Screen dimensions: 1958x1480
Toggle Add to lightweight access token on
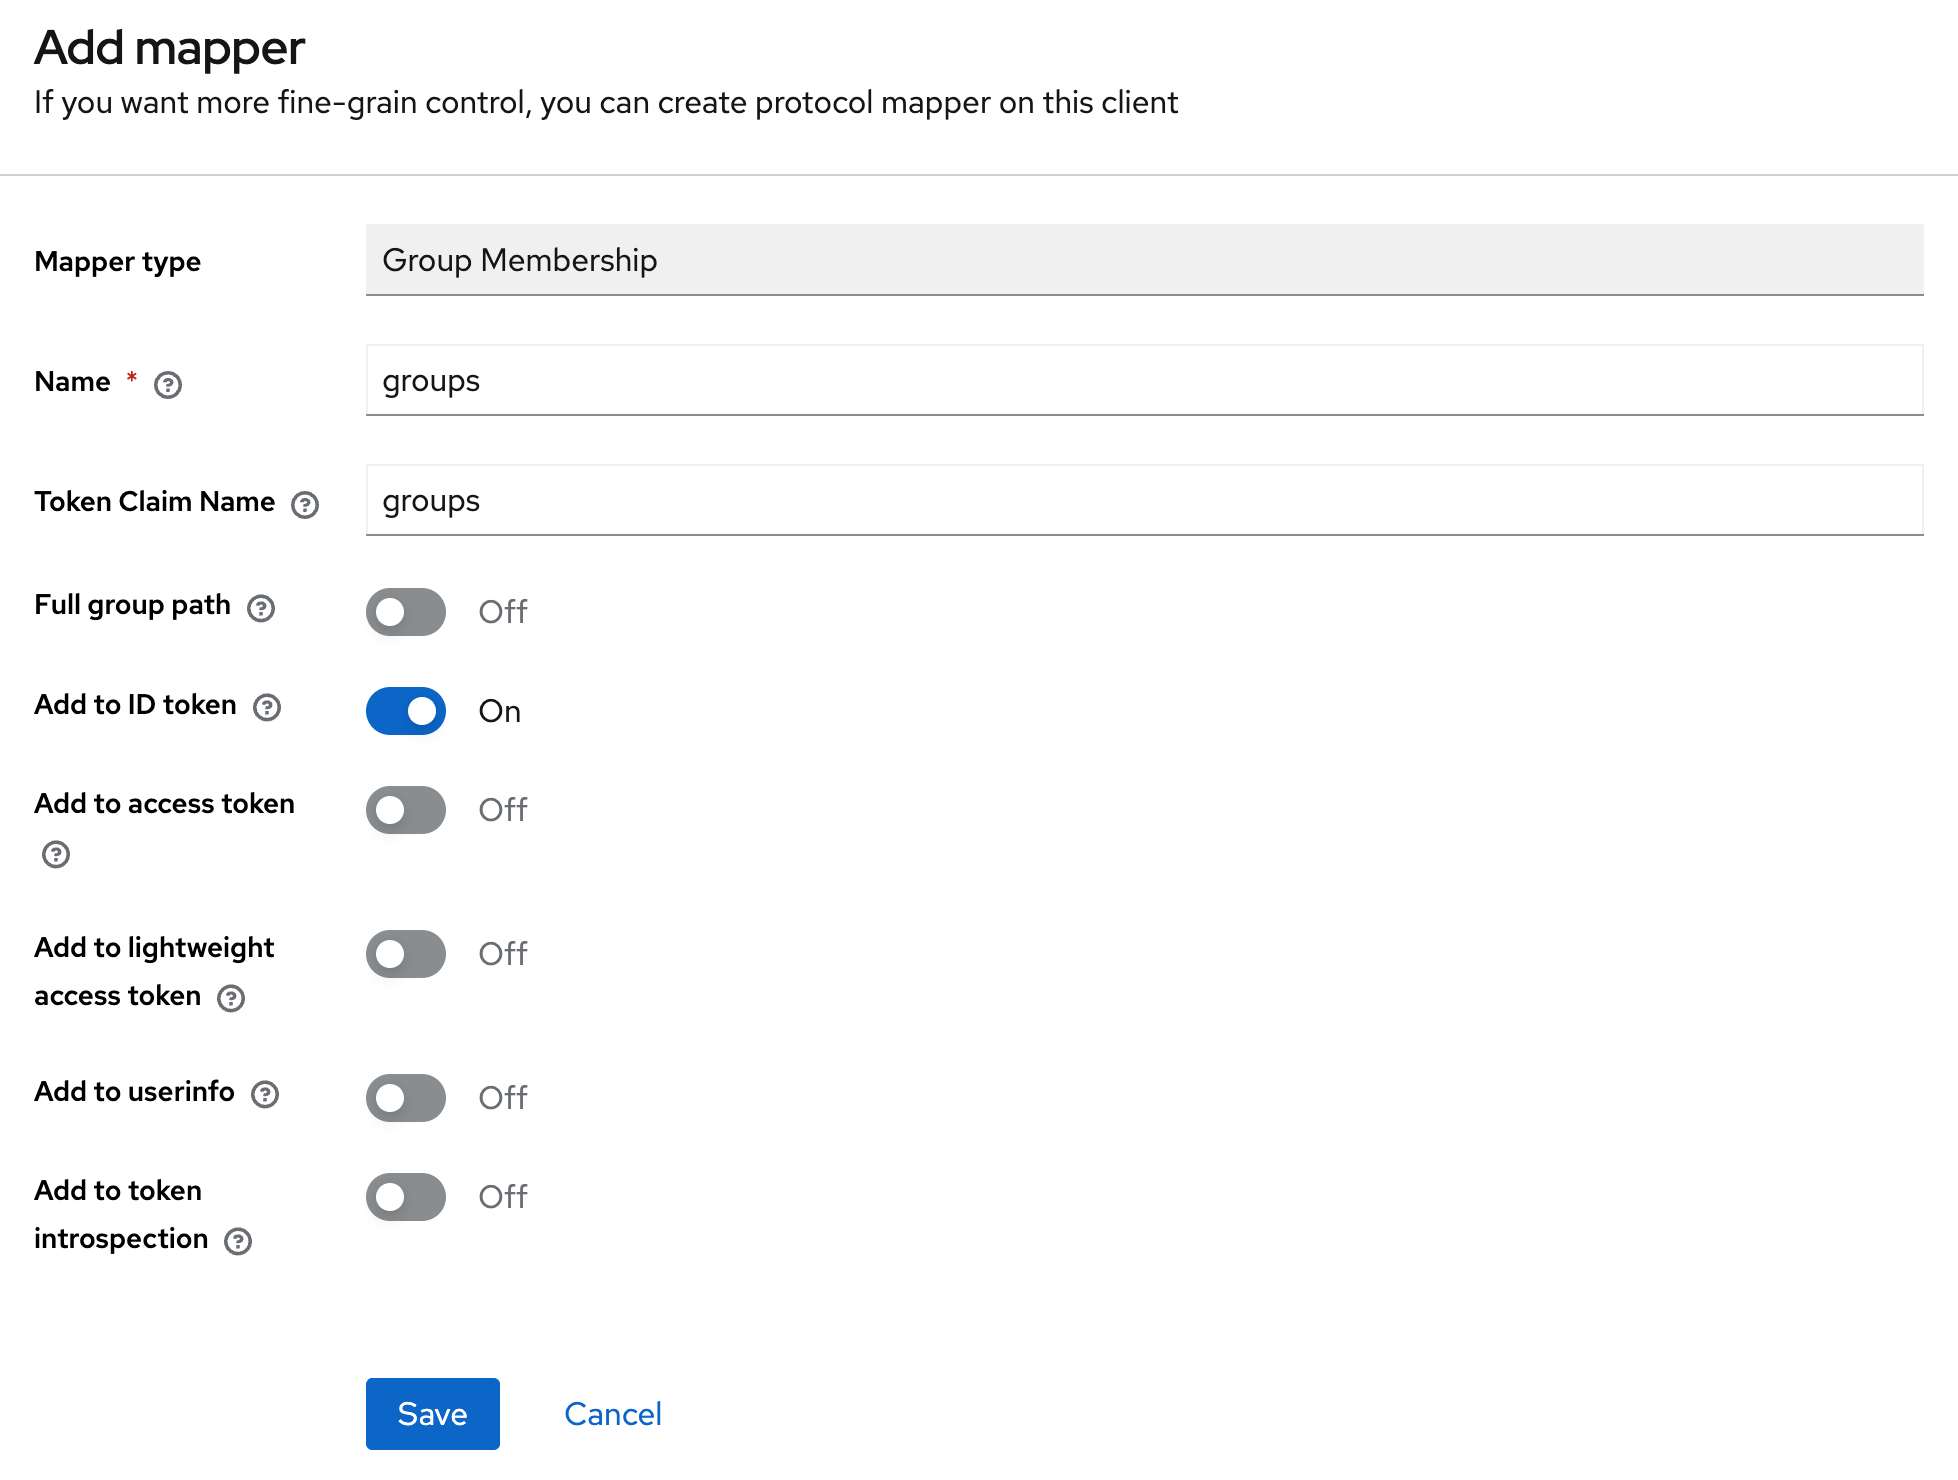click(406, 954)
